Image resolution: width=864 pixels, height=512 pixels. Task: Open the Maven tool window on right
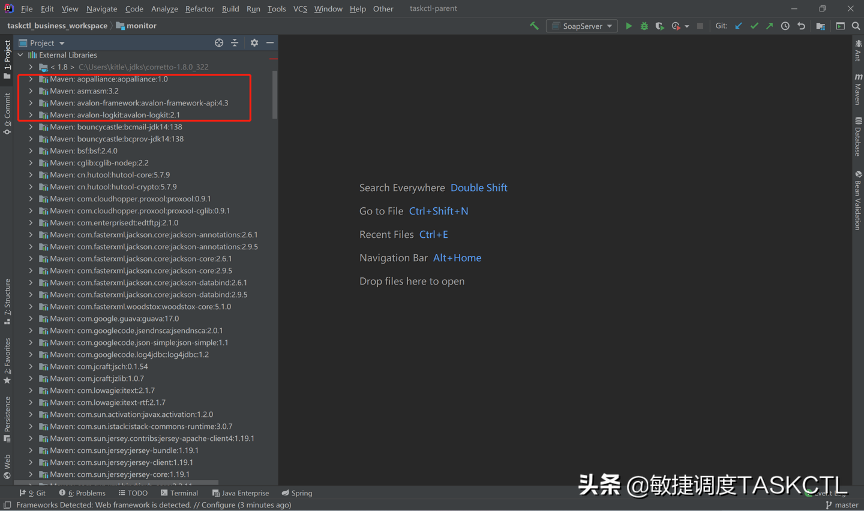858,89
